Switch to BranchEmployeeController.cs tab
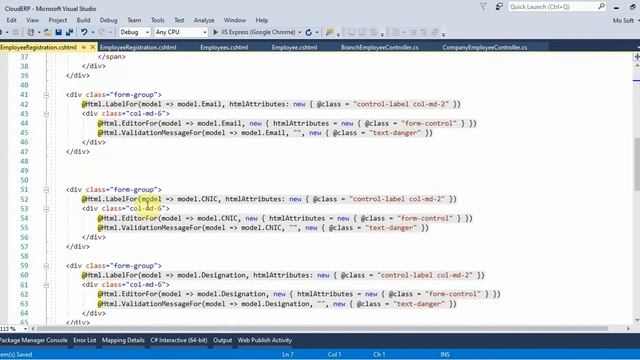The image size is (640, 360). [380, 47]
